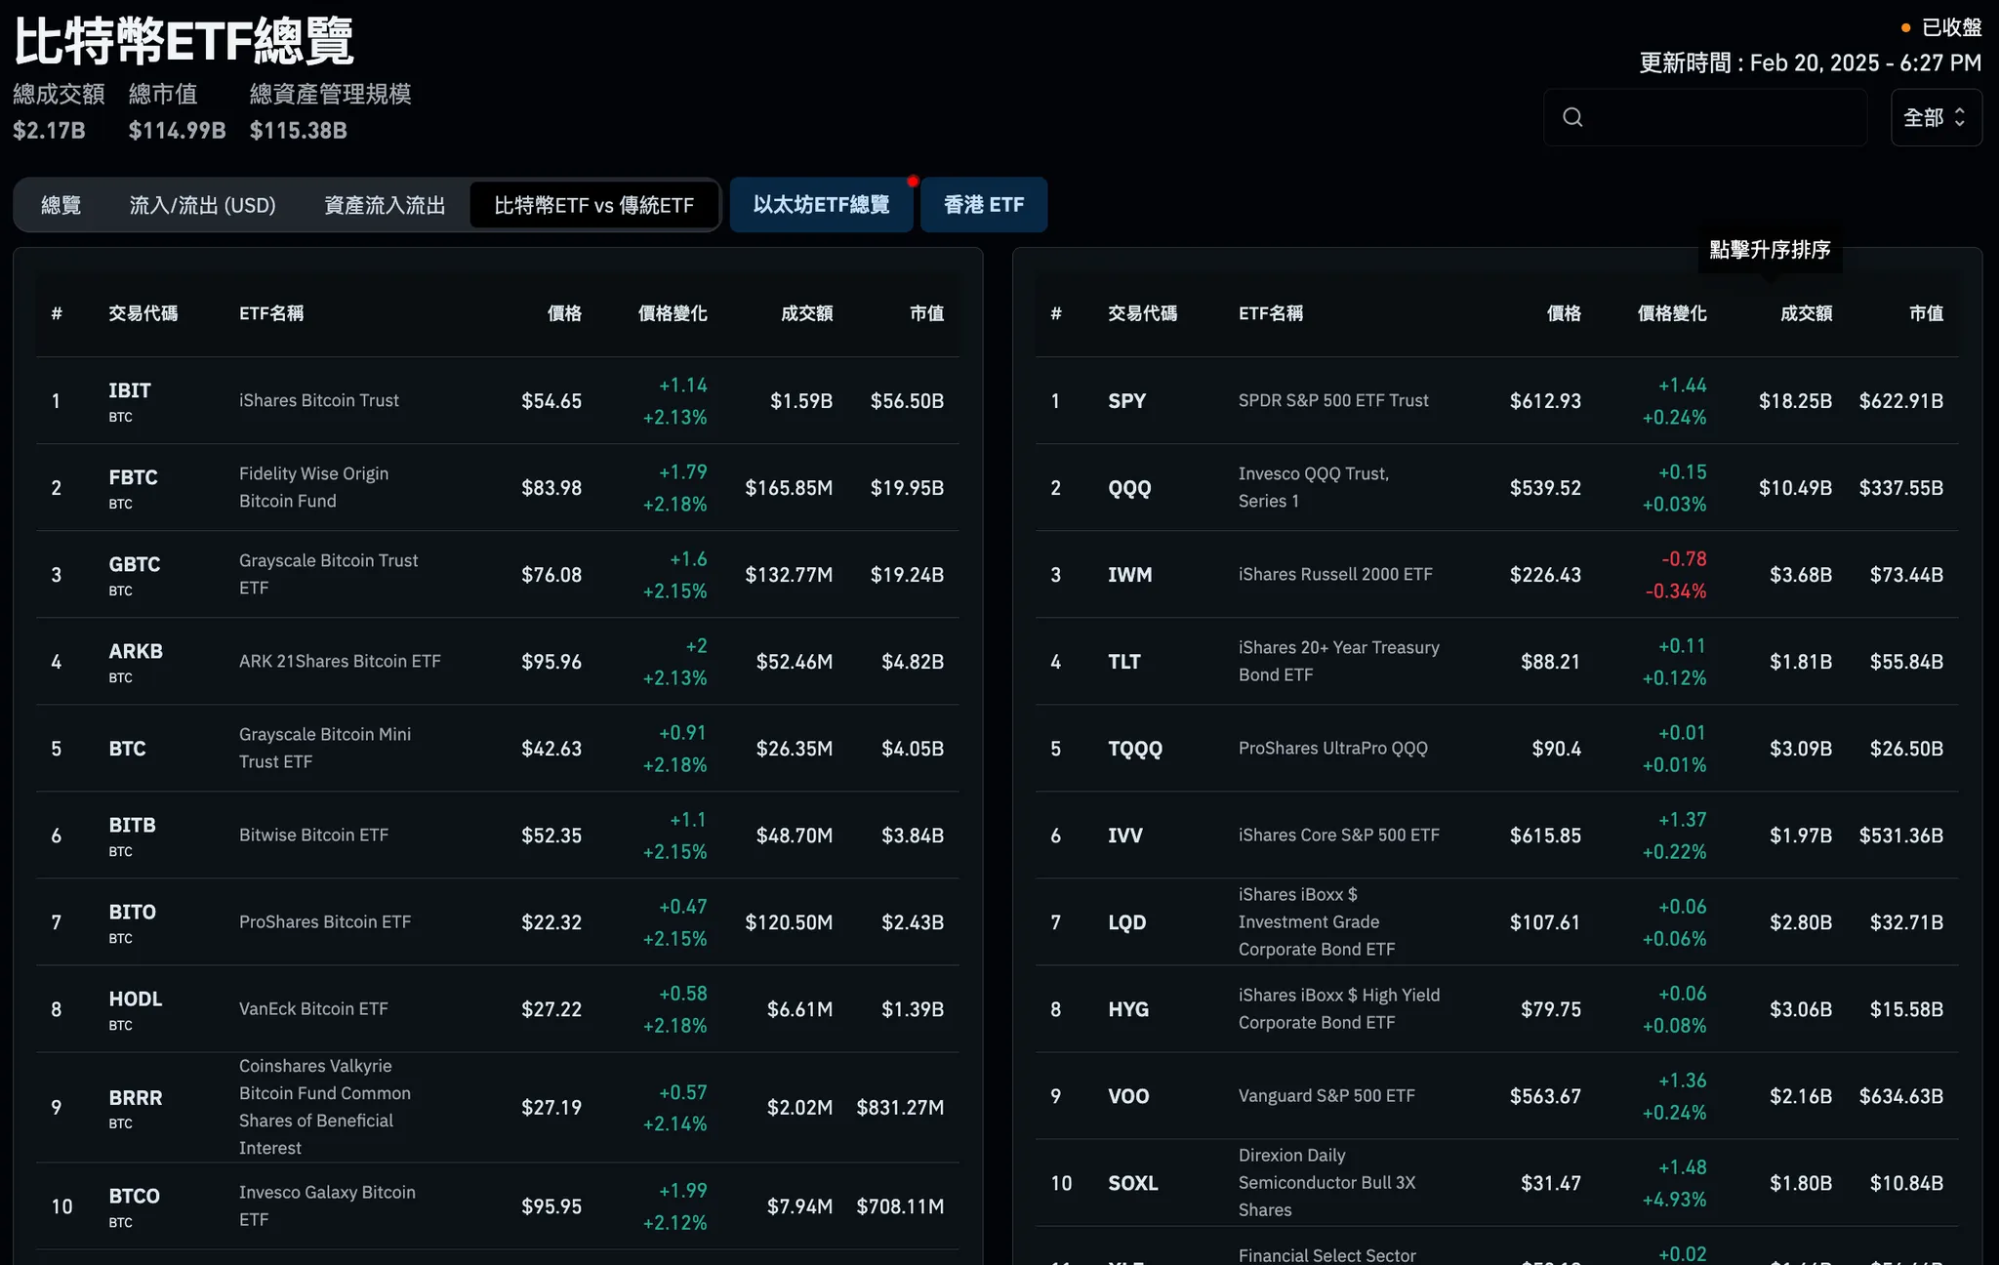The image size is (1999, 1265).
Task: Sort right table by 成交額 header
Action: [x=1805, y=313]
